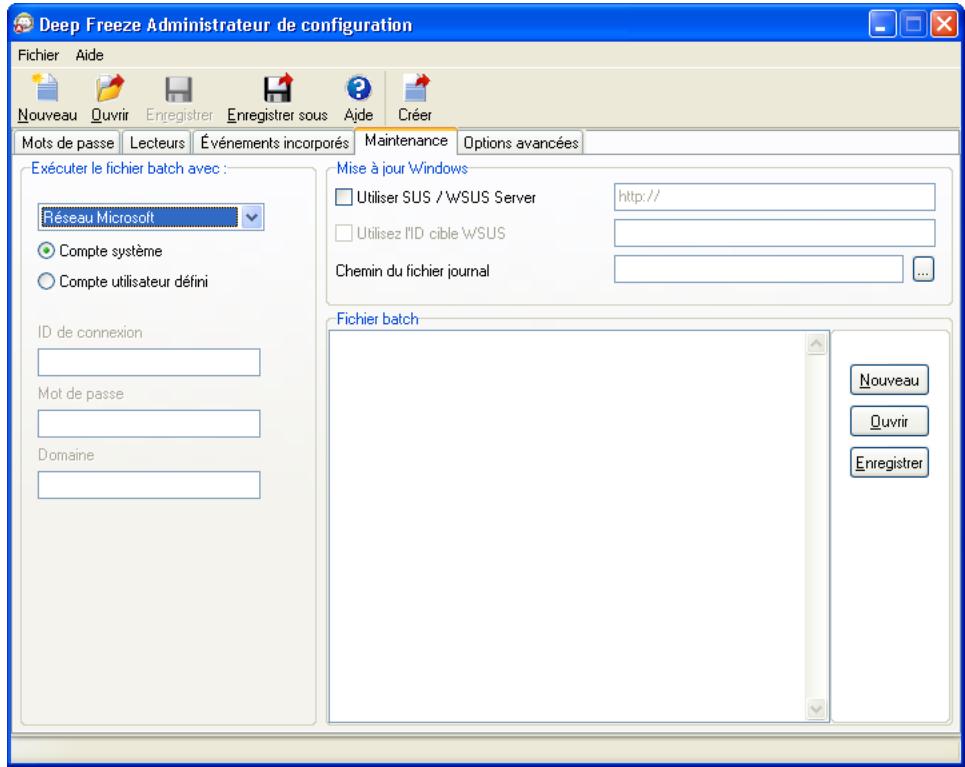Click the grayed Enregistrer toolbar floppy icon
This screenshot has height=767, width=965.
click(x=178, y=89)
